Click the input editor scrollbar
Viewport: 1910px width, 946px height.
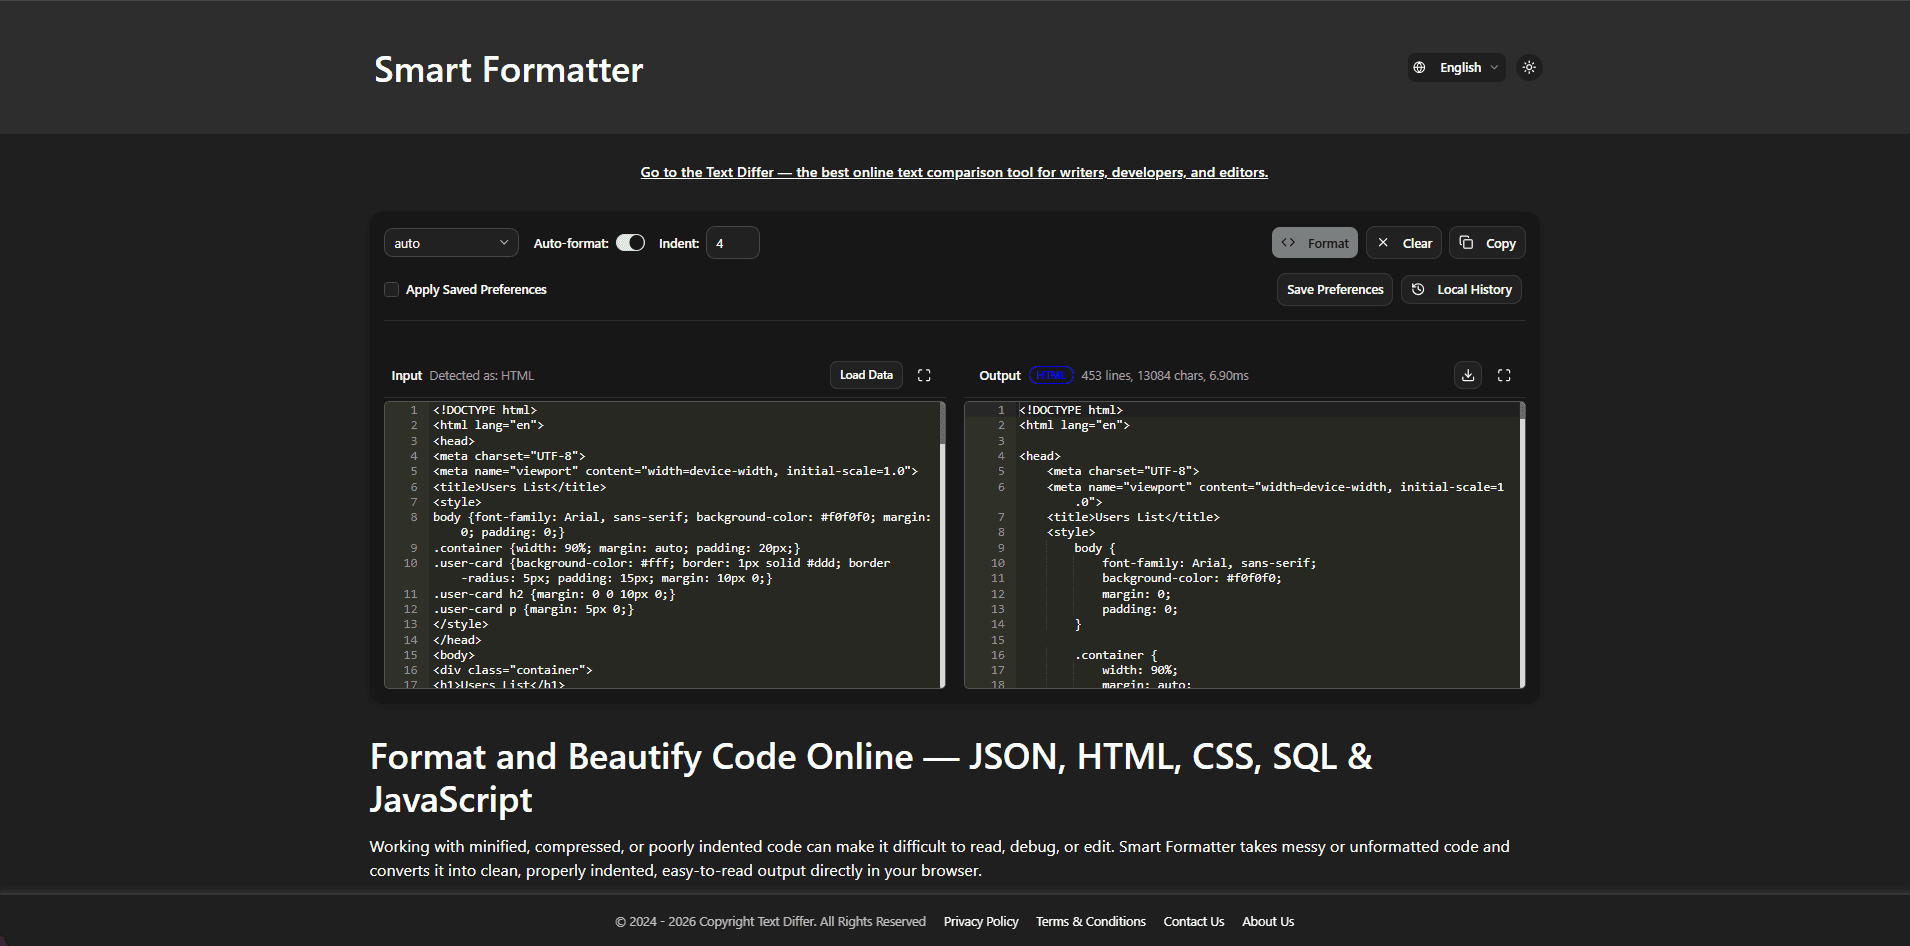click(942, 424)
